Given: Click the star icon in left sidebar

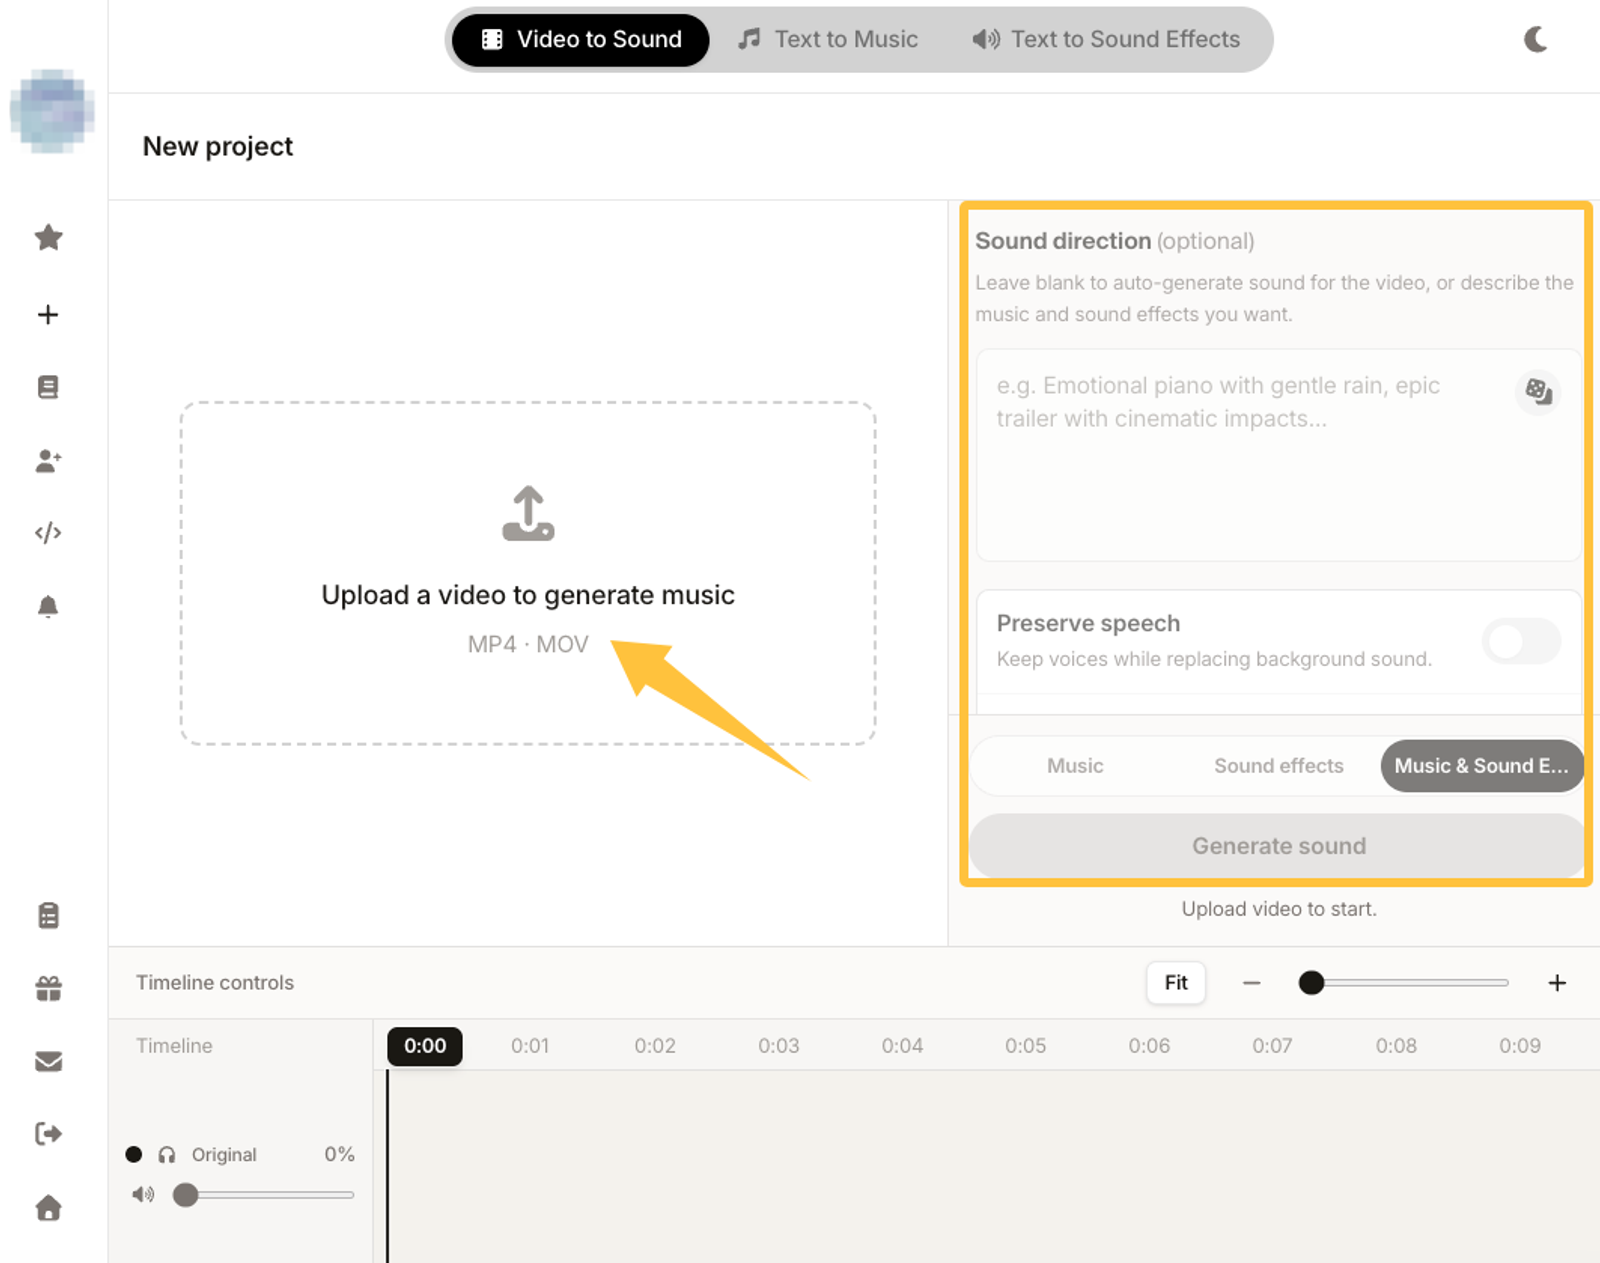Looking at the screenshot, I should pos(48,238).
